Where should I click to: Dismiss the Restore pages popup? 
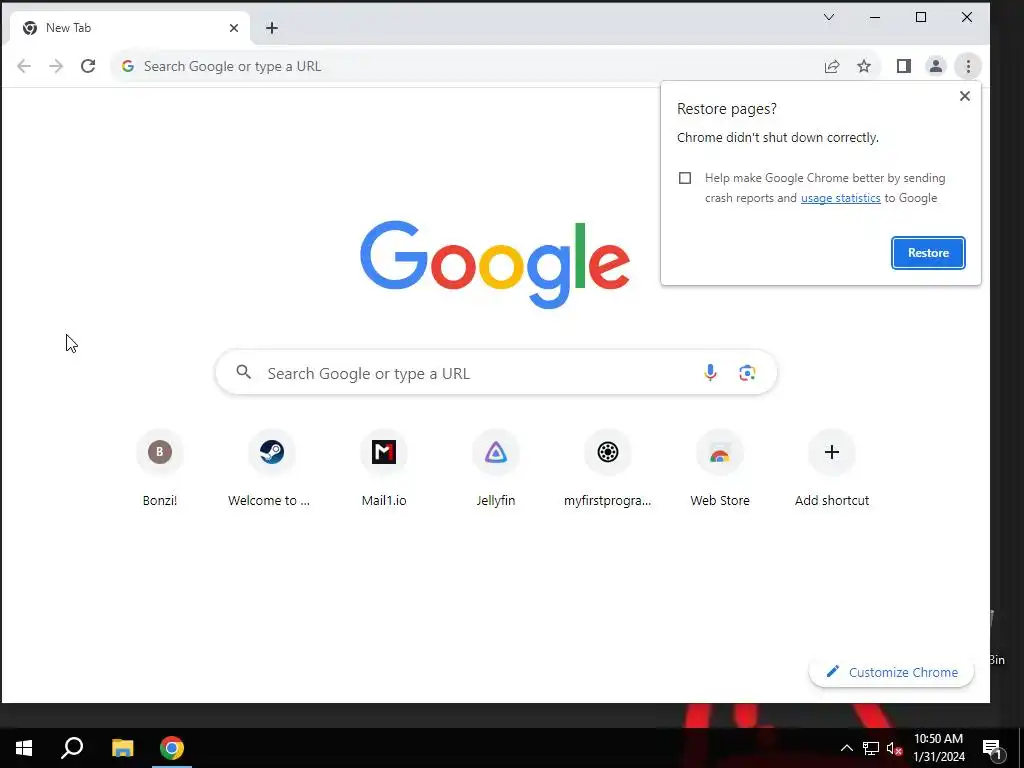click(x=965, y=96)
